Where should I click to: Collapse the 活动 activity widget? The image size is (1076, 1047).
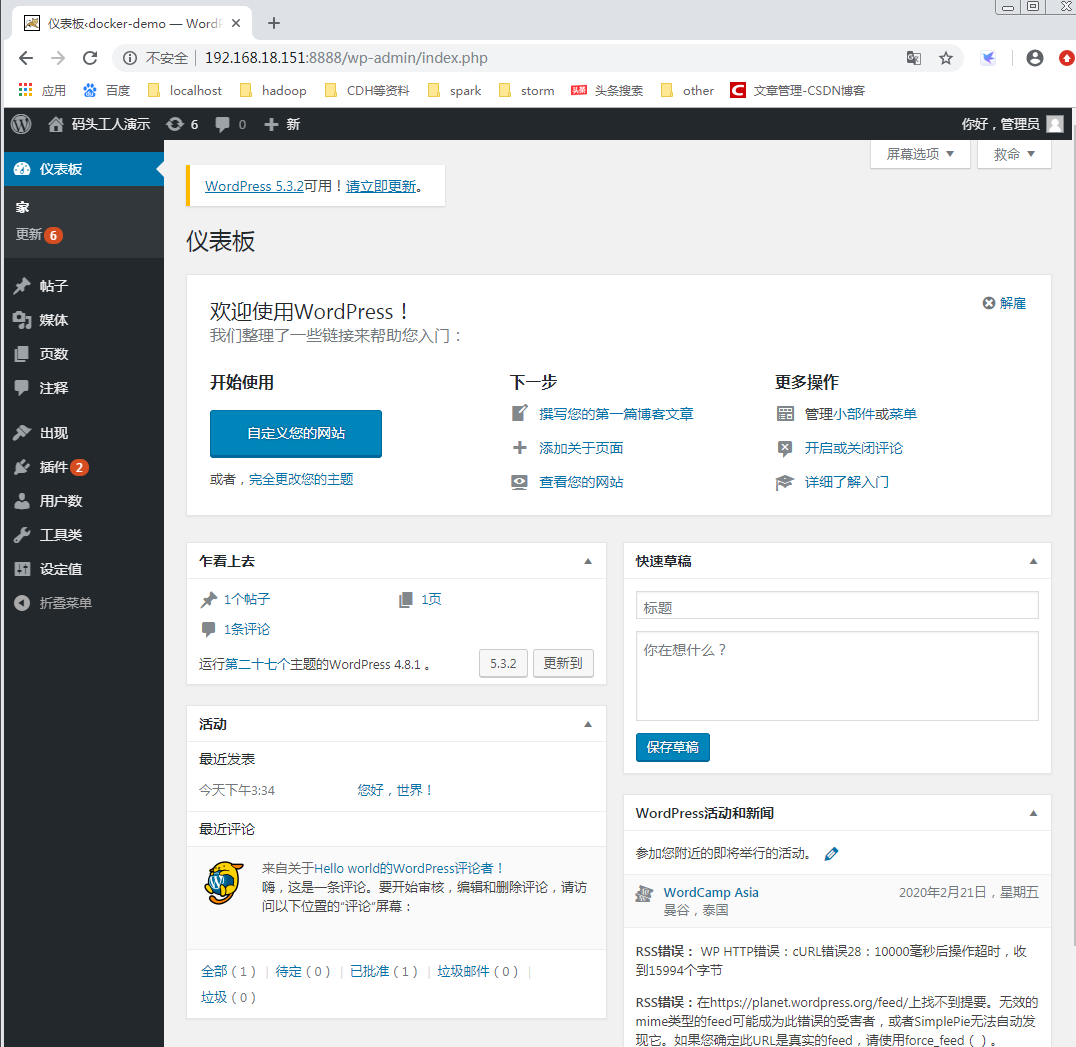pyautogui.click(x=588, y=725)
